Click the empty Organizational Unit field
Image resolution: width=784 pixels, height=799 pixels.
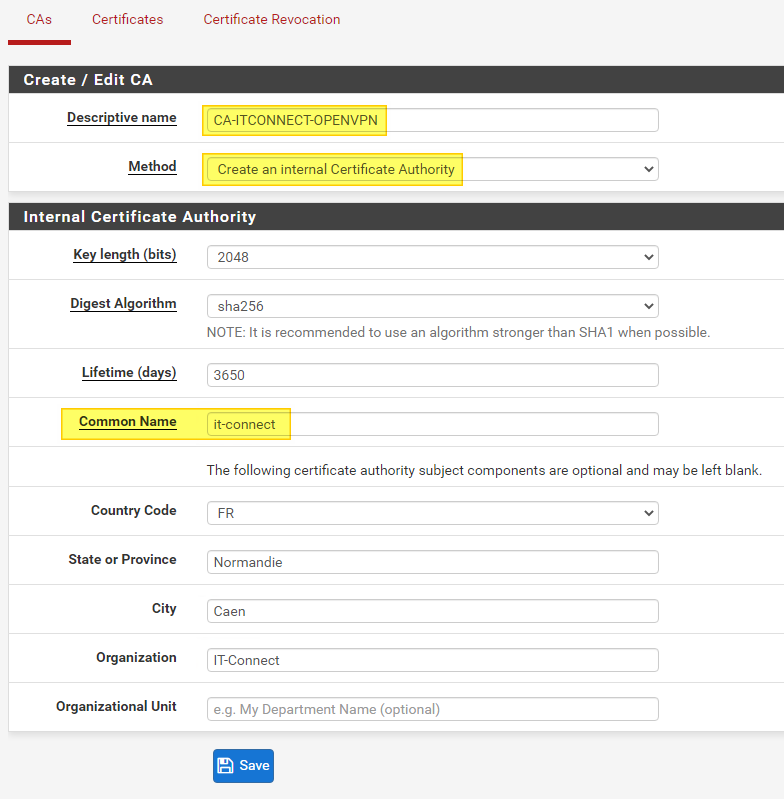[x=432, y=709]
